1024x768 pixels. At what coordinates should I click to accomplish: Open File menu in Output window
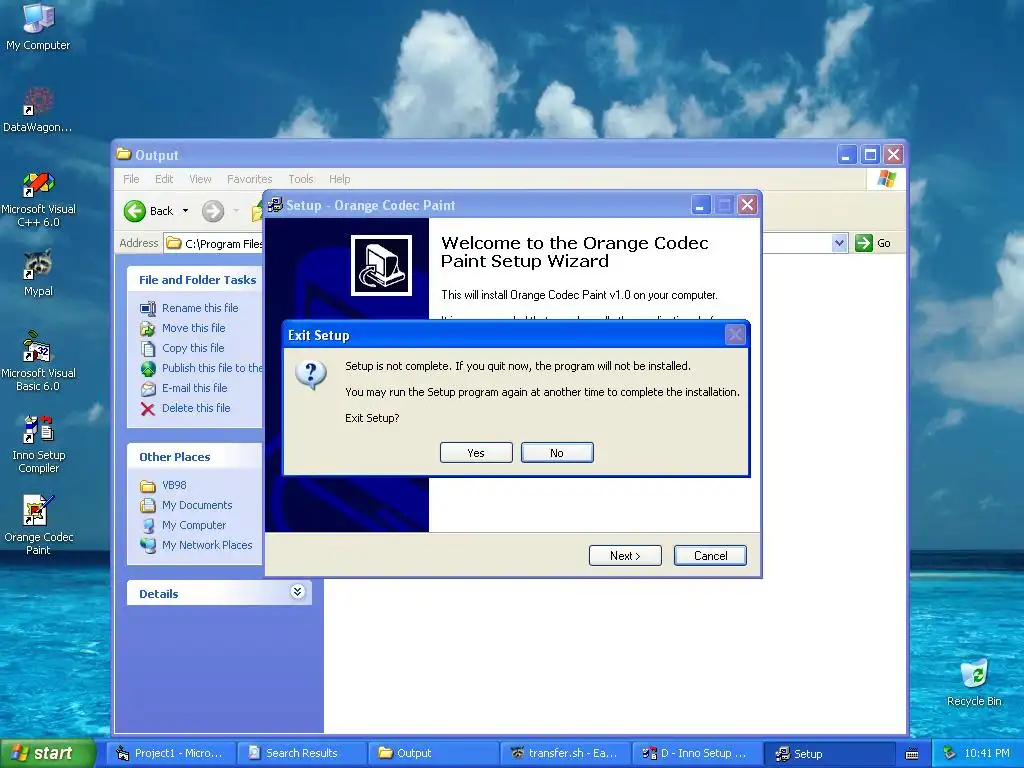tap(131, 179)
